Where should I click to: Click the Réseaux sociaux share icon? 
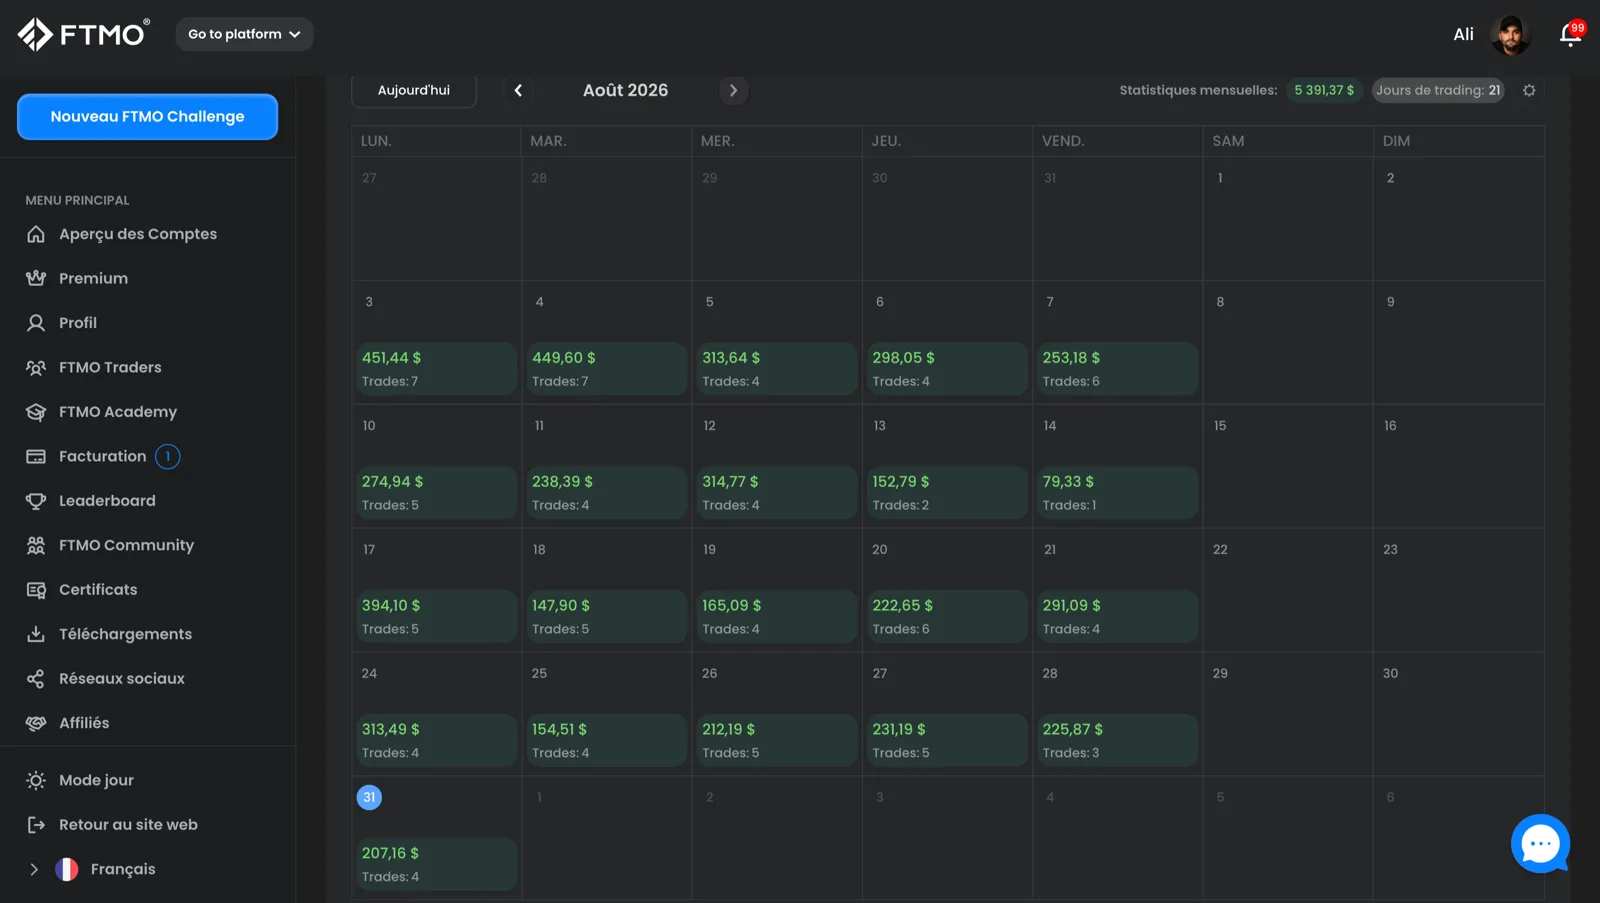coord(36,679)
